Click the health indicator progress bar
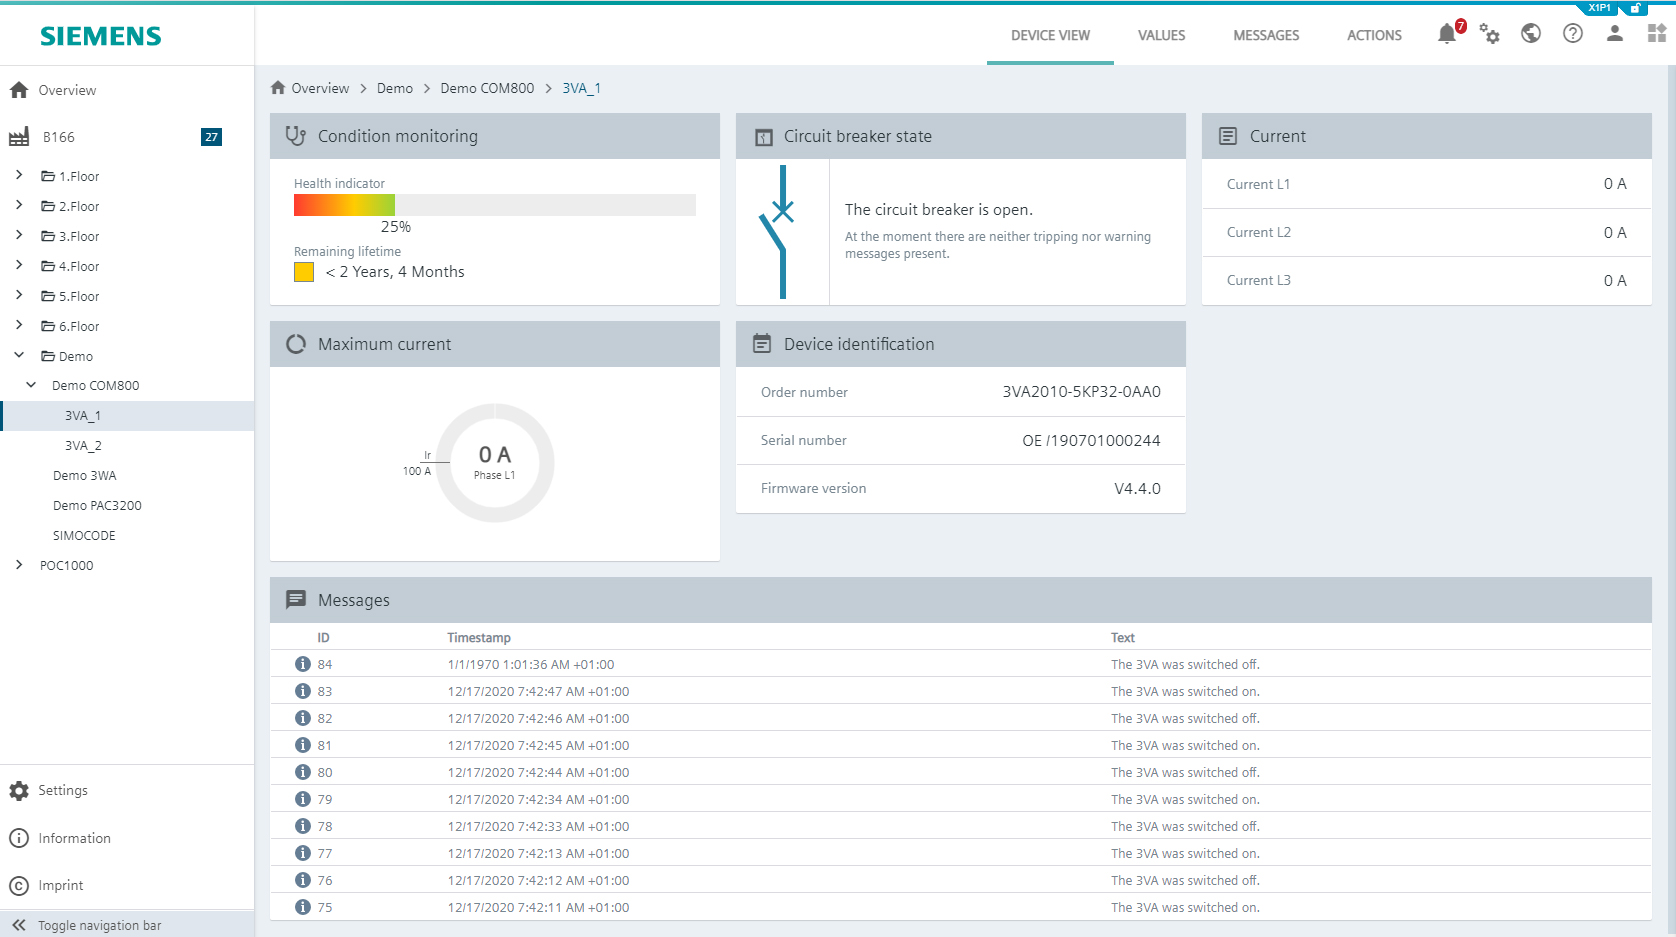Image resolution: width=1676 pixels, height=937 pixels. click(x=495, y=205)
